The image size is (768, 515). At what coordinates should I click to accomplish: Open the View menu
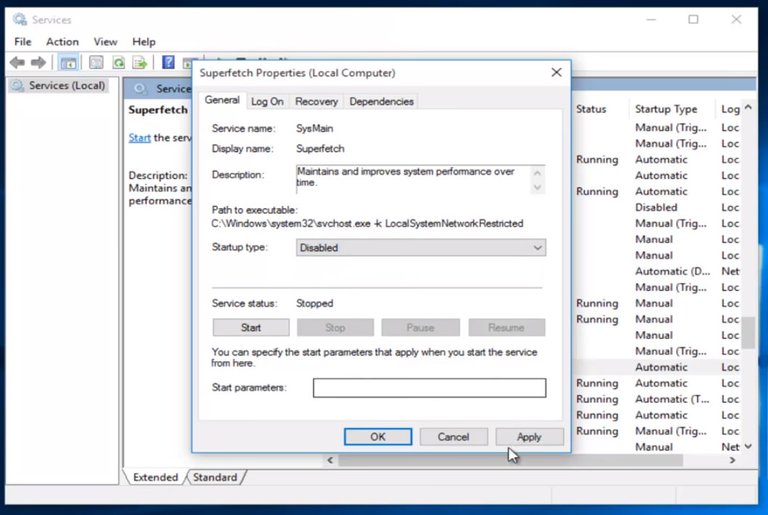105,42
